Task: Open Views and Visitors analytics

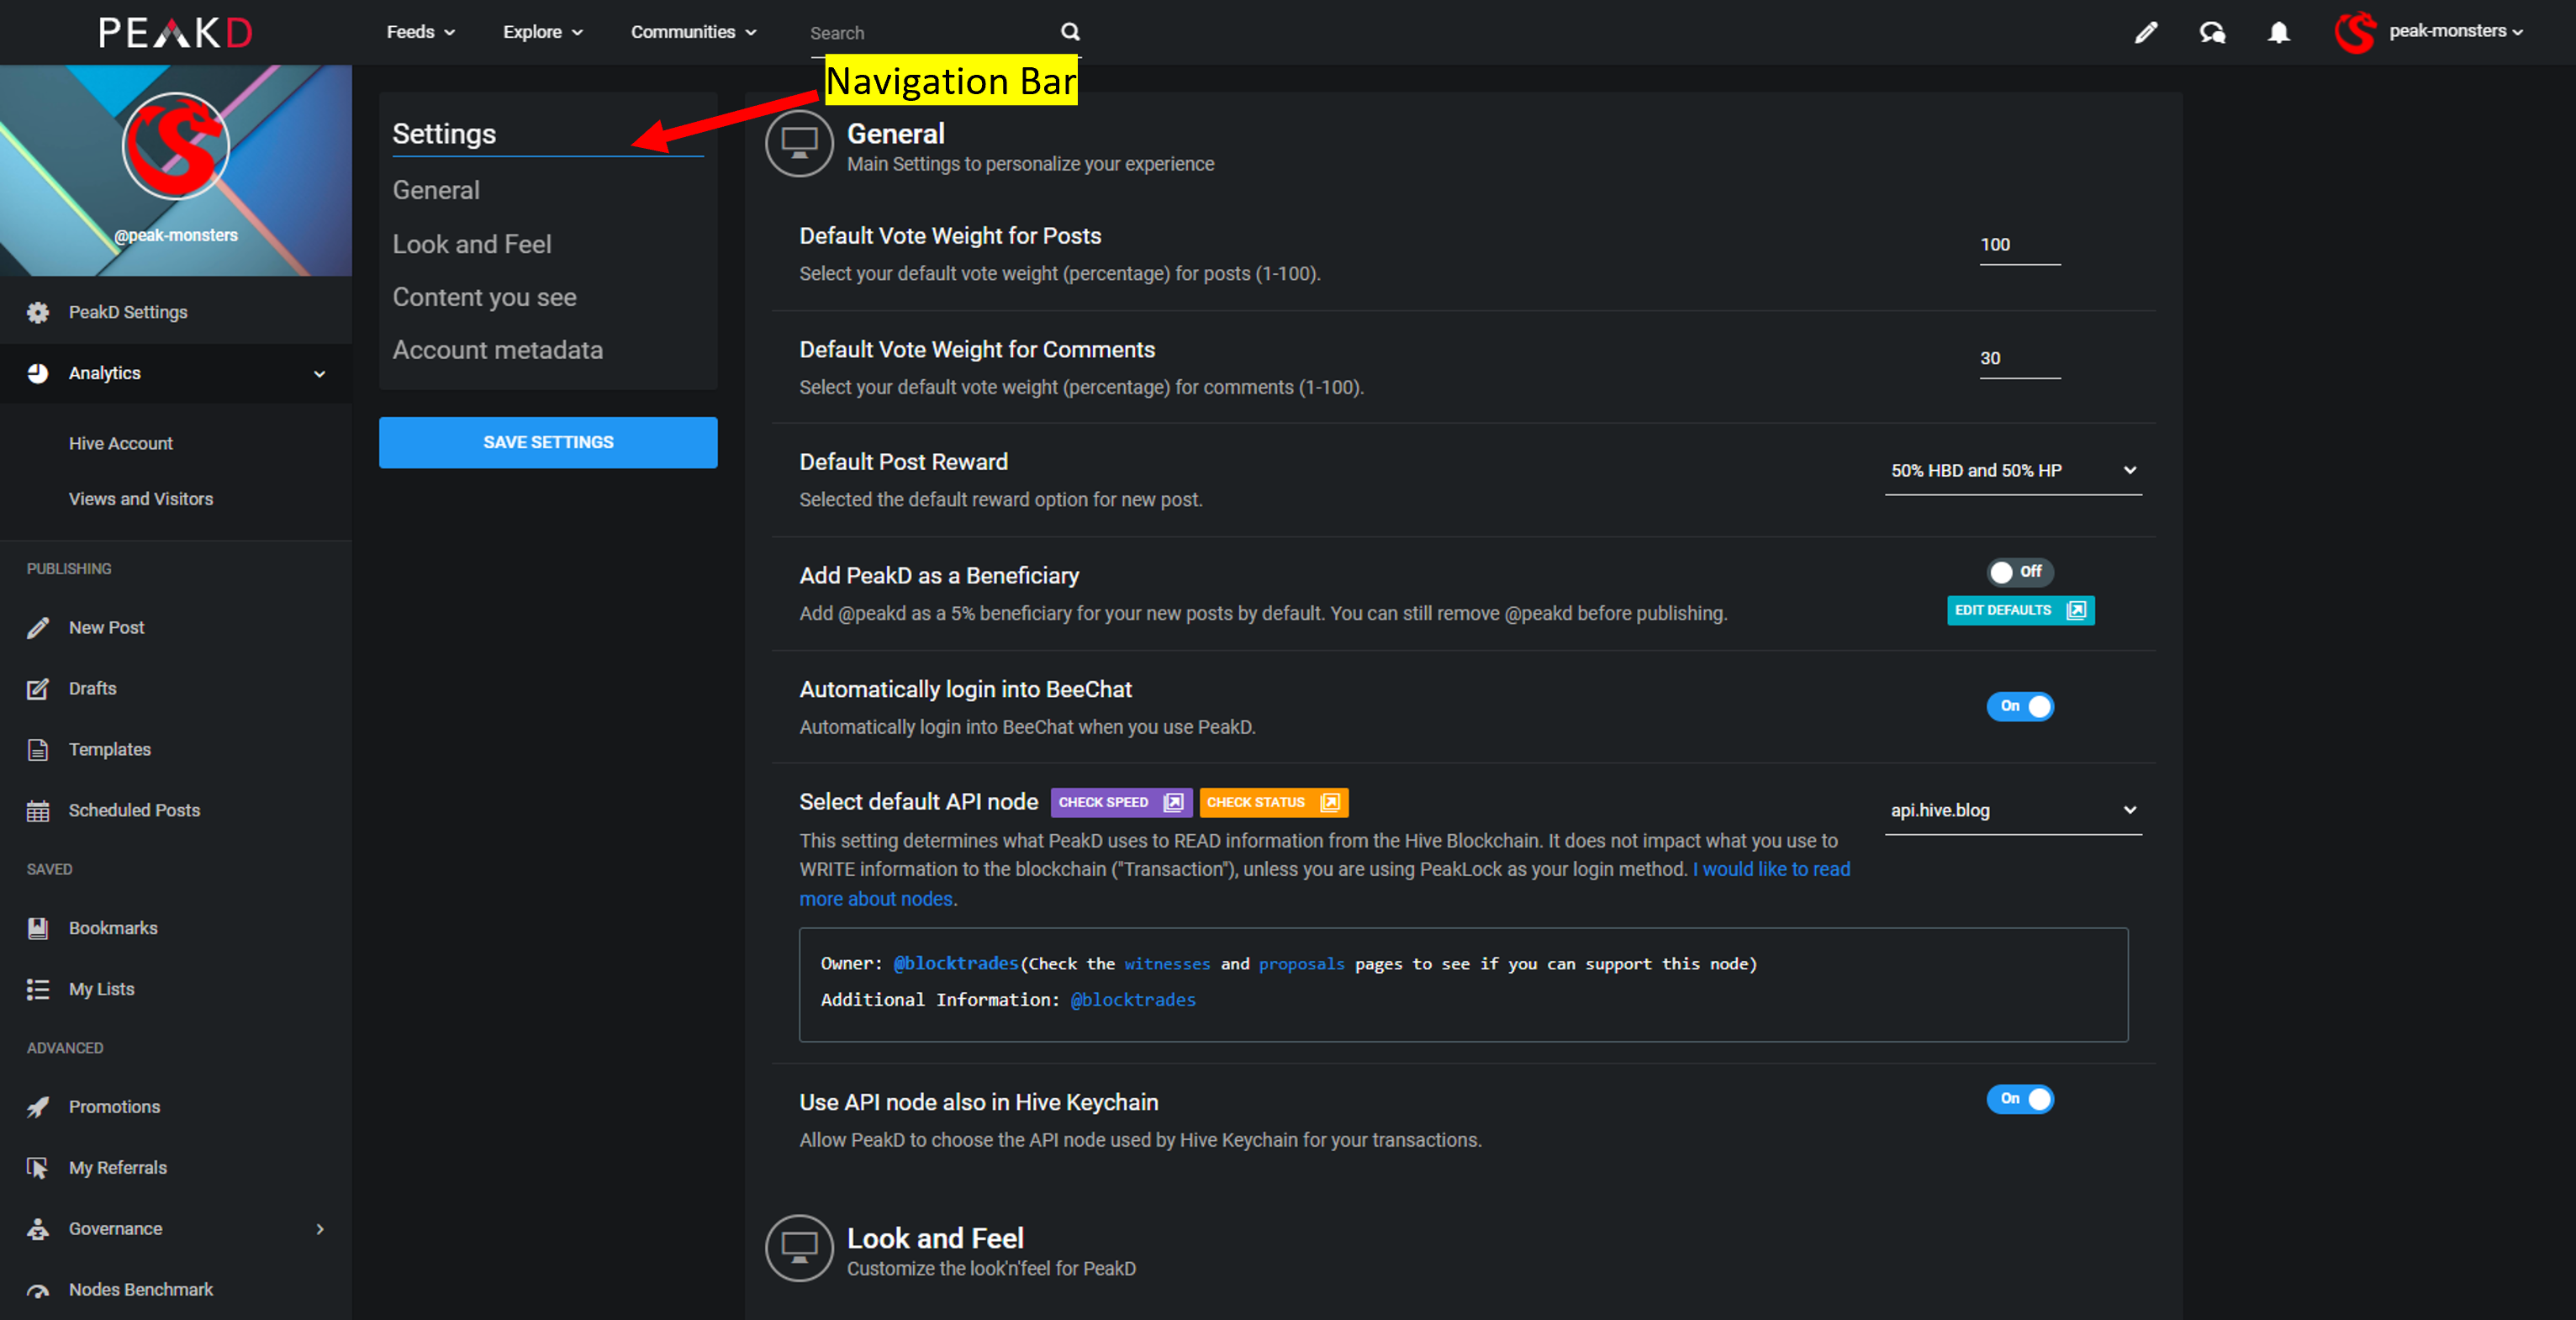Action: pyautogui.click(x=141, y=499)
